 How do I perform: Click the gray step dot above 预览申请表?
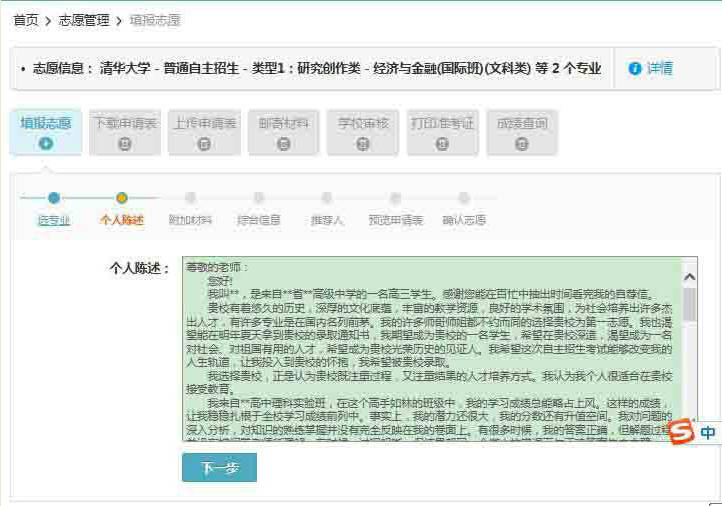pos(396,198)
